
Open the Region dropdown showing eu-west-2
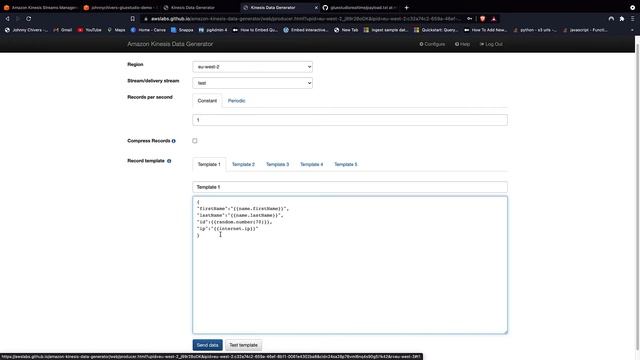[253, 67]
